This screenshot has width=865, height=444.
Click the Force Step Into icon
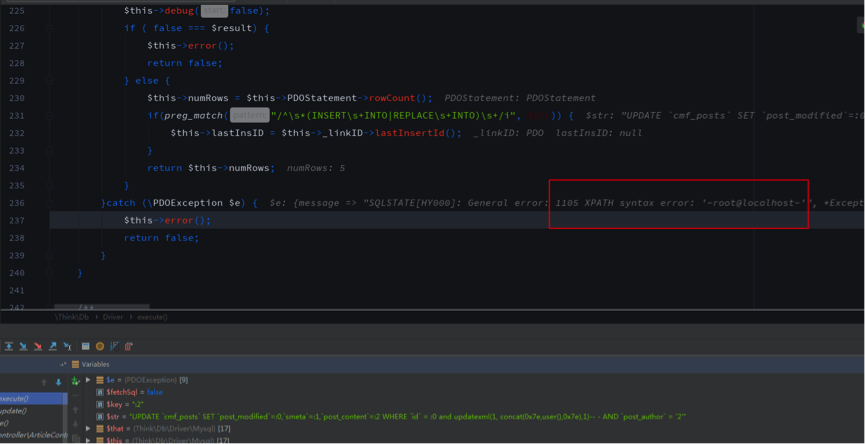click(x=38, y=346)
